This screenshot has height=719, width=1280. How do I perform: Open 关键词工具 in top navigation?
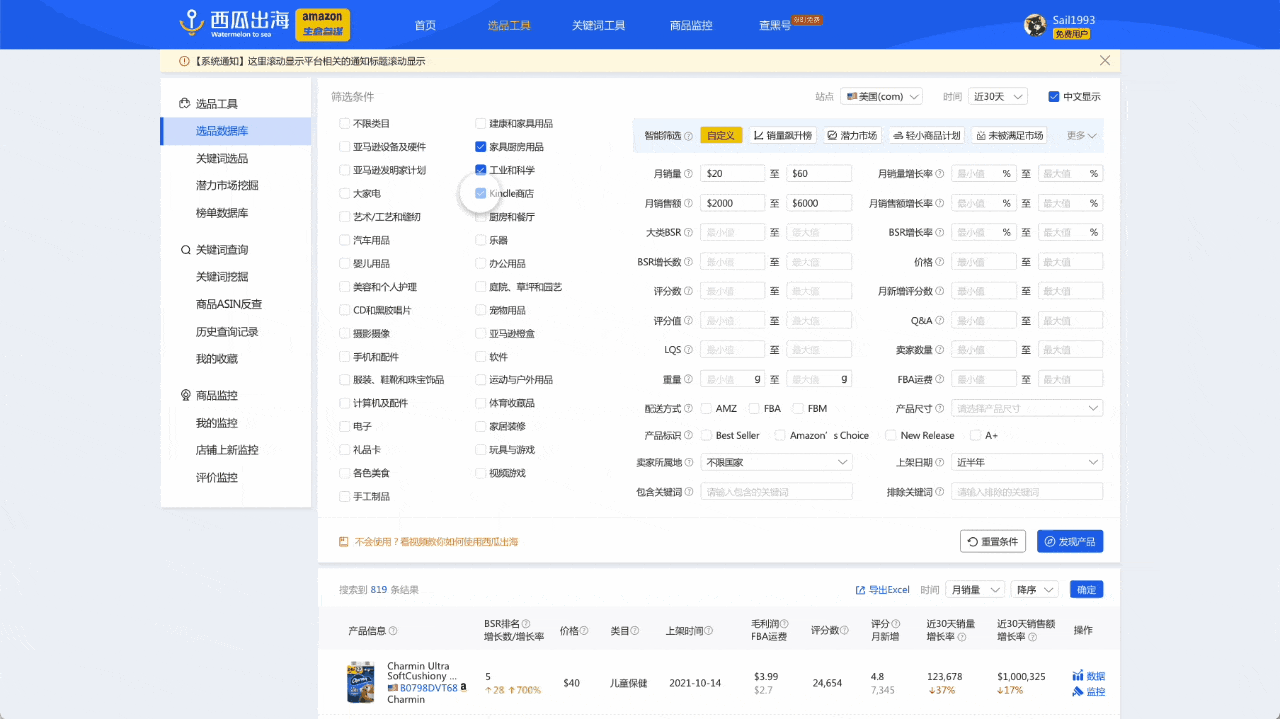point(599,26)
